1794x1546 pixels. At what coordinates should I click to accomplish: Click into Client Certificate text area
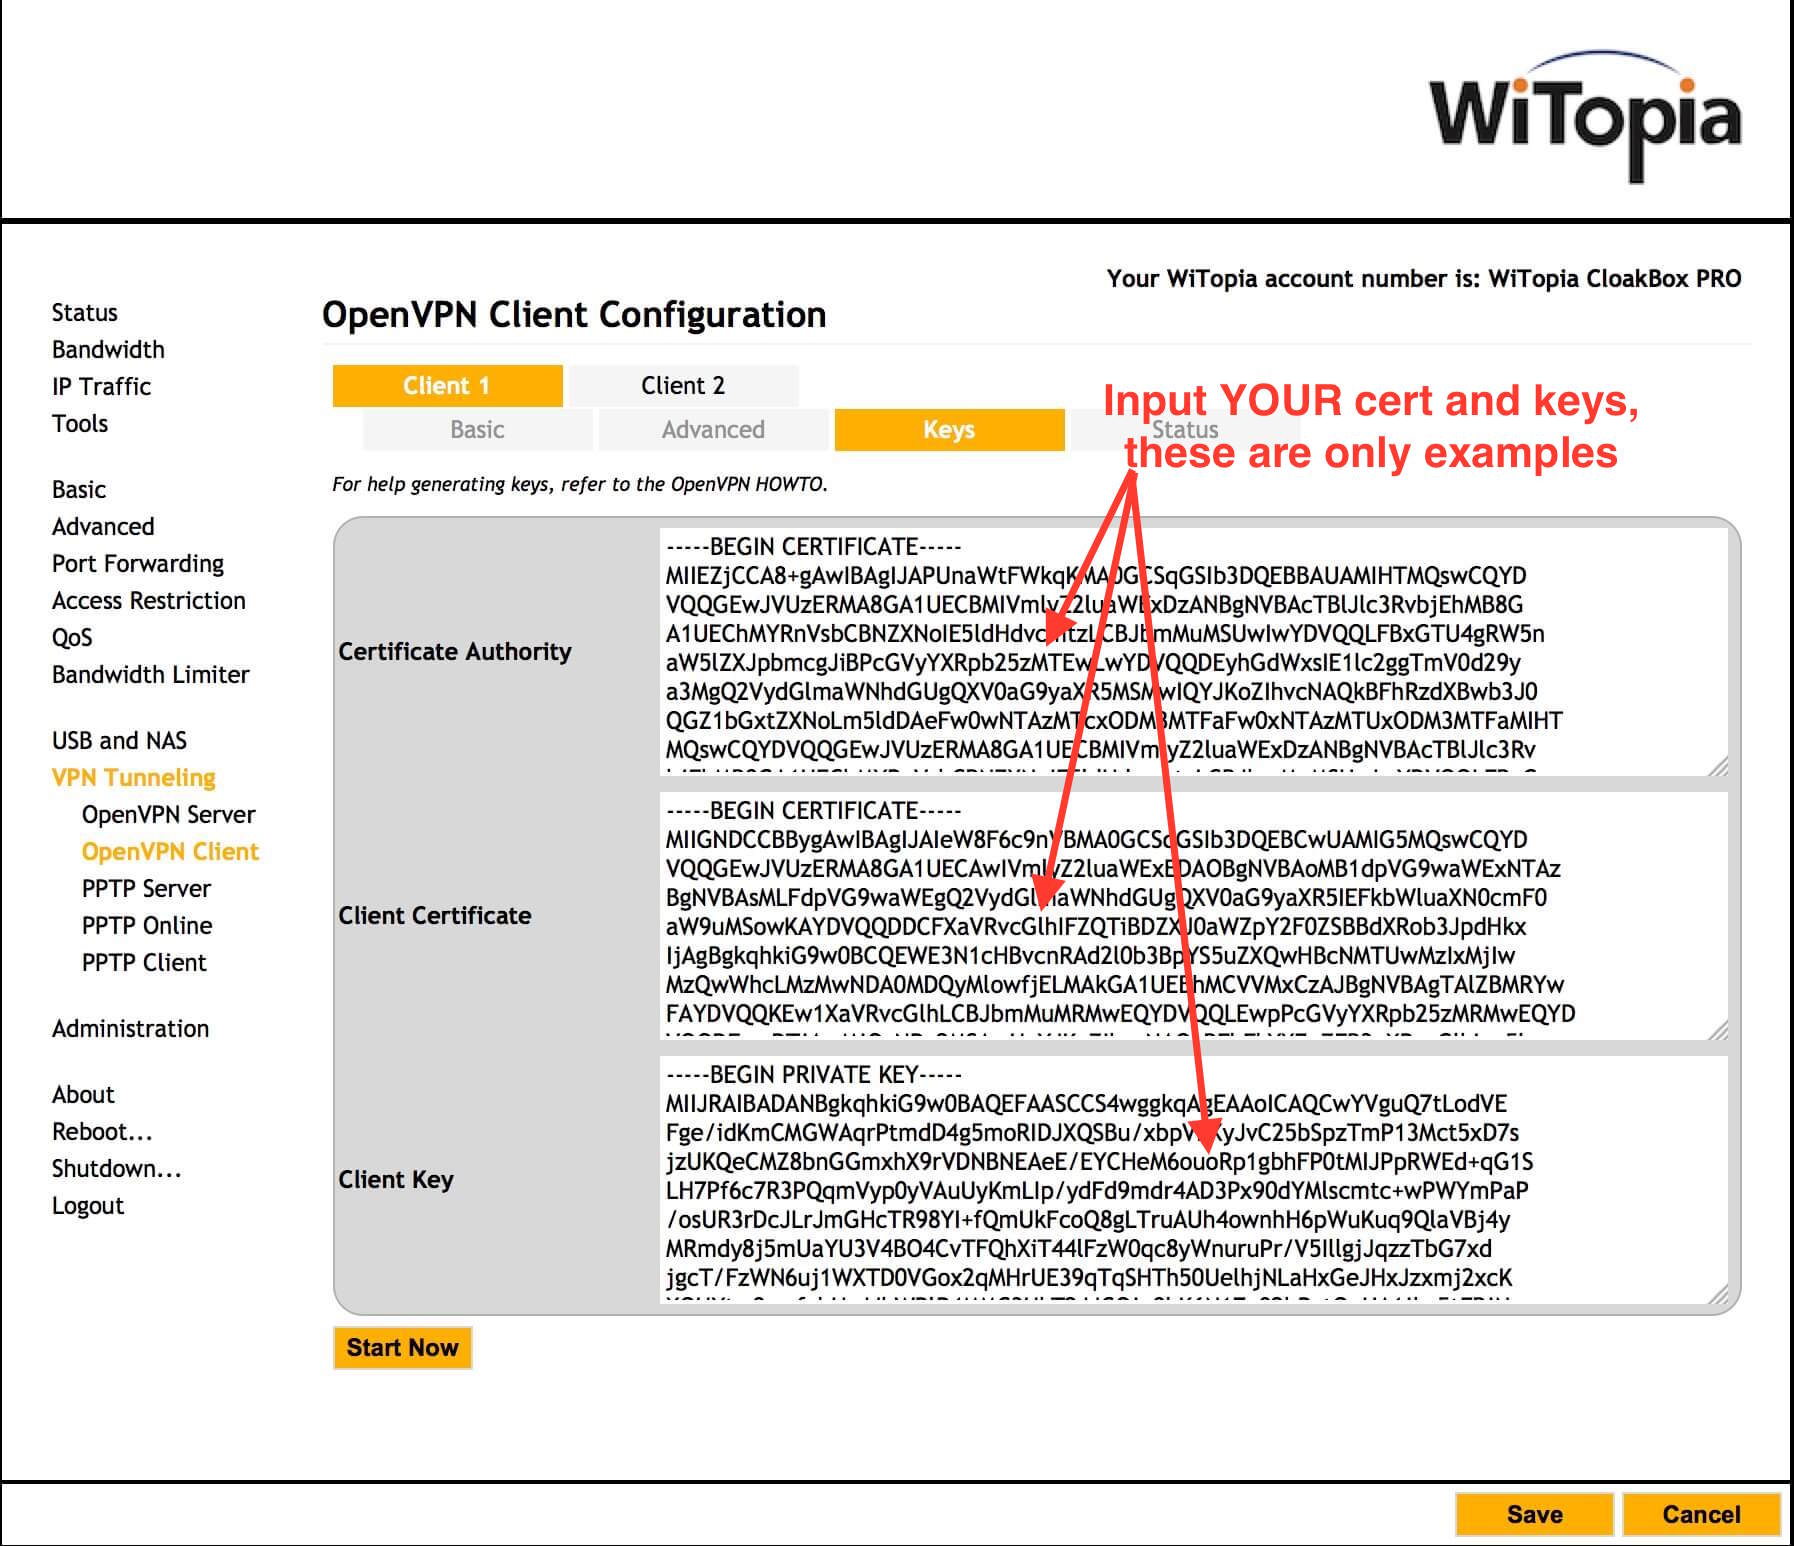[1194, 915]
